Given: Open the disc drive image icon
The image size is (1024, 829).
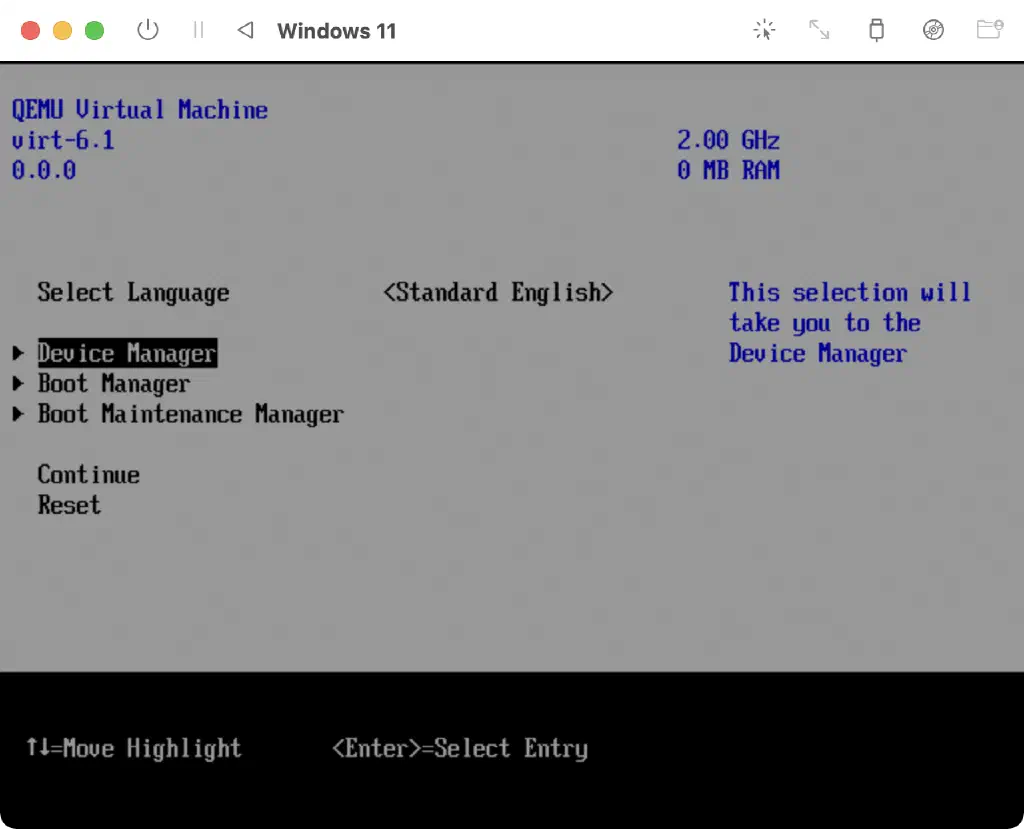Looking at the screenshot, I should point(933,30).
